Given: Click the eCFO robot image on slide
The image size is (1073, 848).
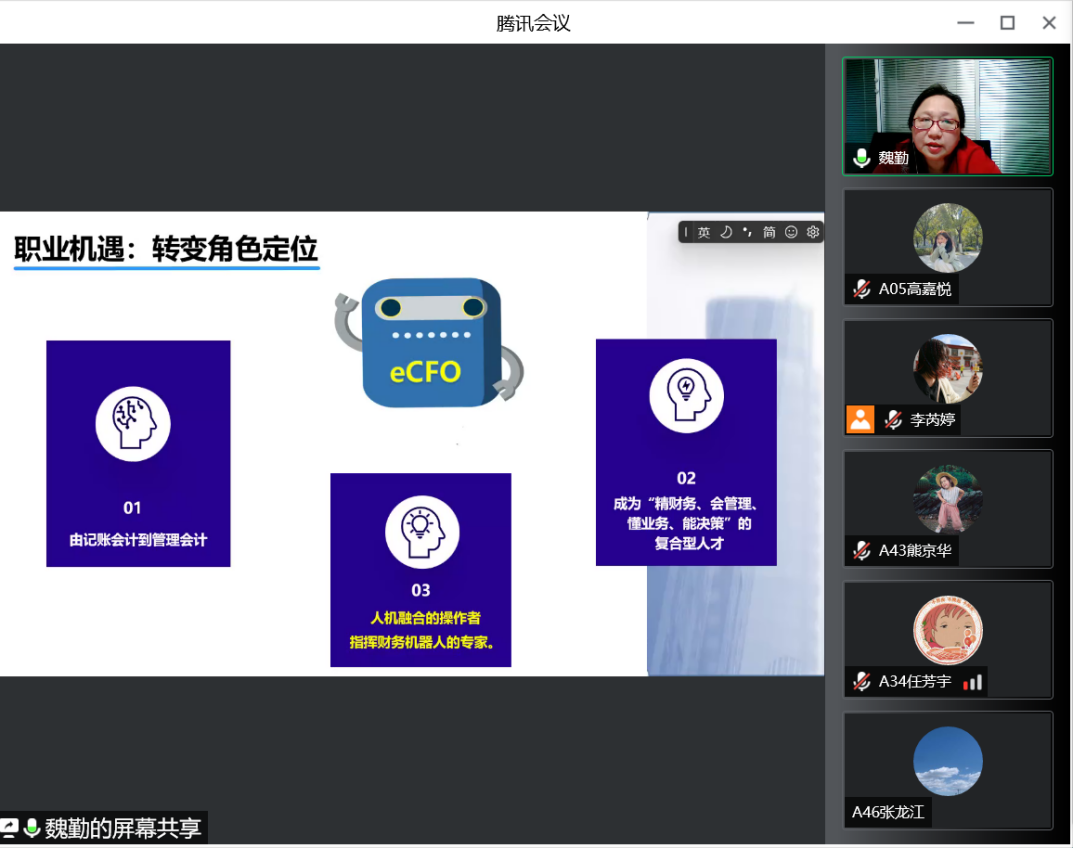Looking at the screenshot, I should point(428,344).
